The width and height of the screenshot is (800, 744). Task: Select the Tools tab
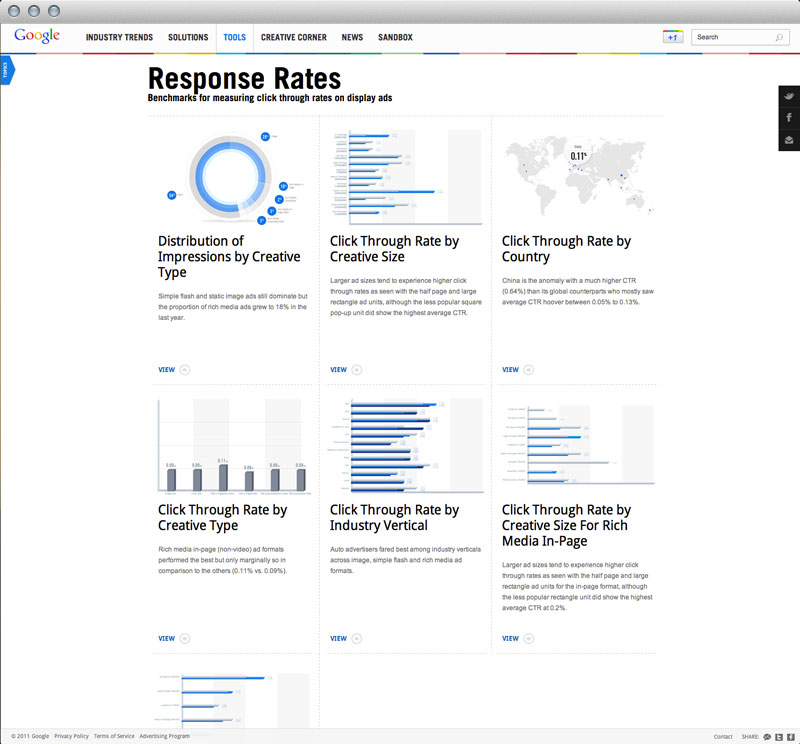[235, 37]
